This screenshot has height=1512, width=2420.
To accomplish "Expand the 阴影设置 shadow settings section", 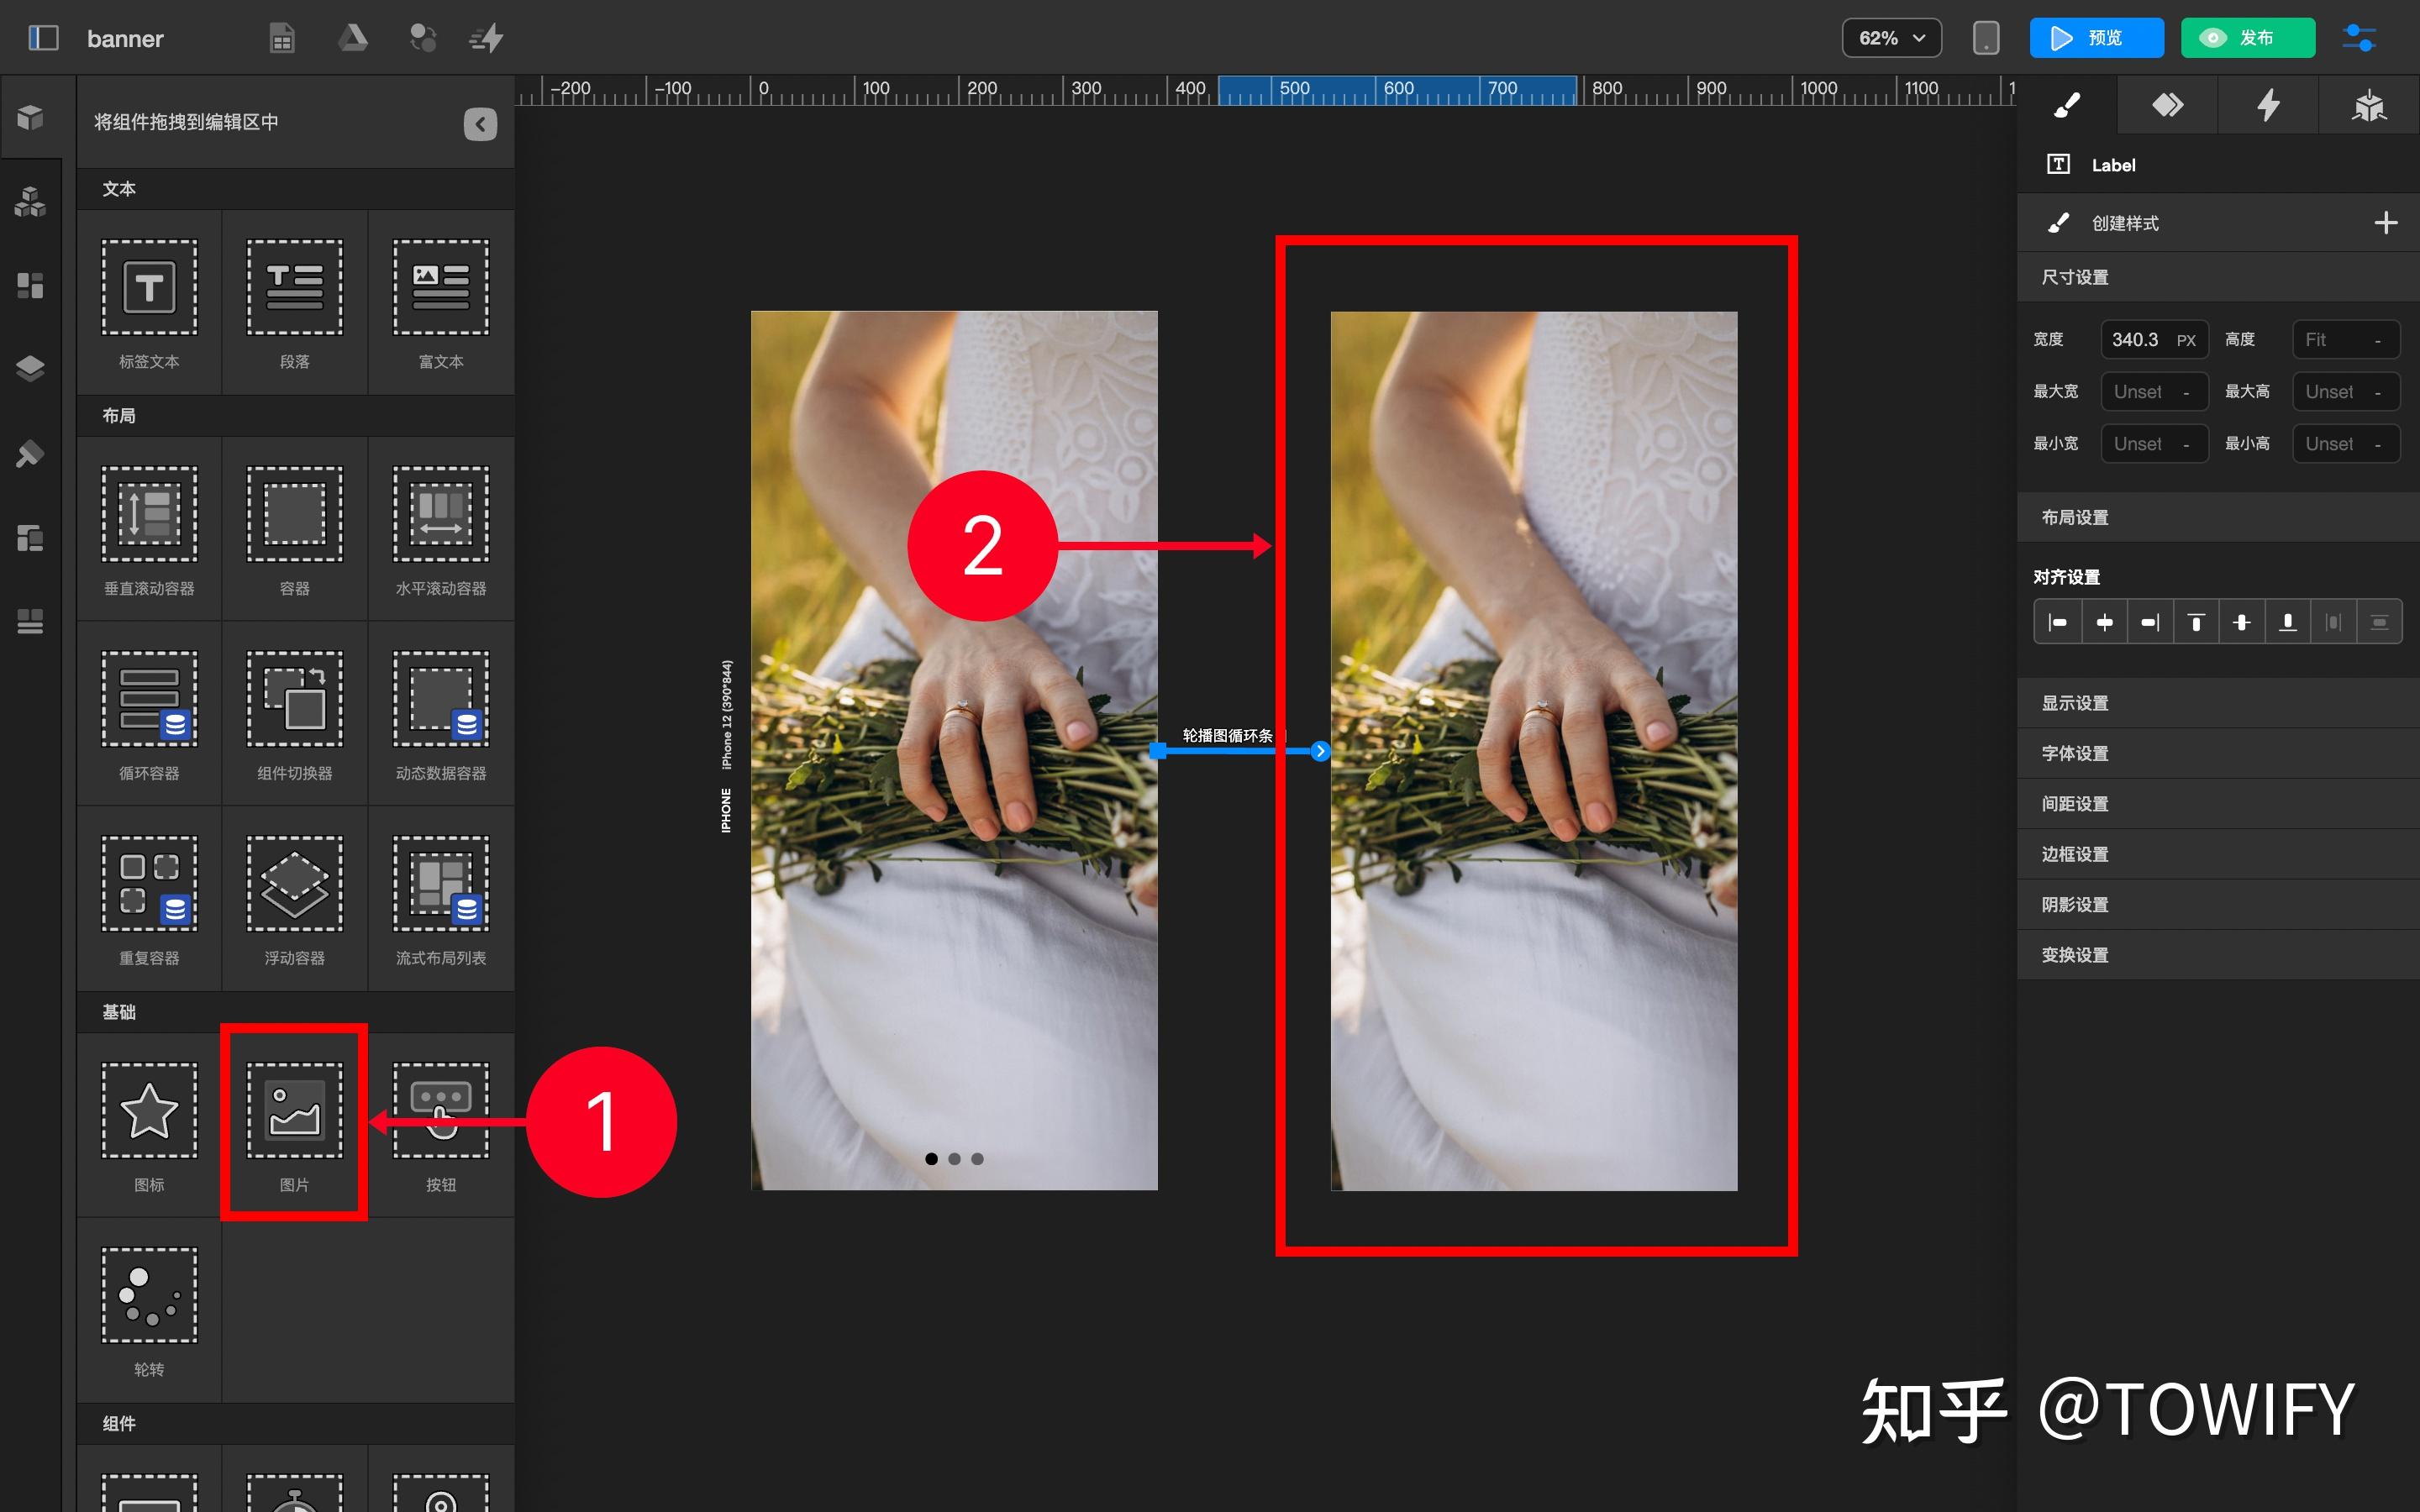I will [x=2217, y=904].
